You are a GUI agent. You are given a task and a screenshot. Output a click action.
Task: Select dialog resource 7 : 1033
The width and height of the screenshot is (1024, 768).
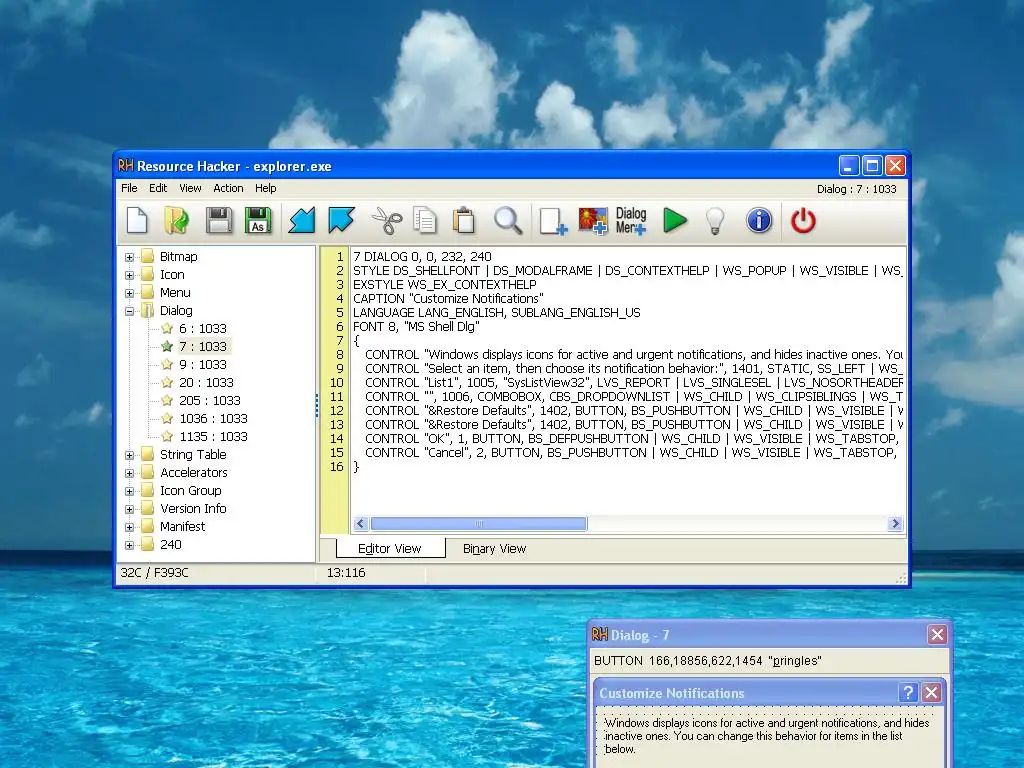tap(202, 346)
